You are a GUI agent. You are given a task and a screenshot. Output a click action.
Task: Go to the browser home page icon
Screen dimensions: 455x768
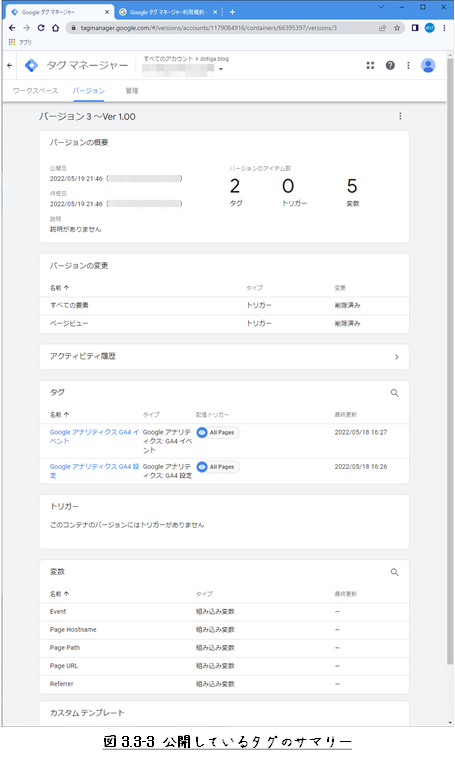click(x=55, y=28)
